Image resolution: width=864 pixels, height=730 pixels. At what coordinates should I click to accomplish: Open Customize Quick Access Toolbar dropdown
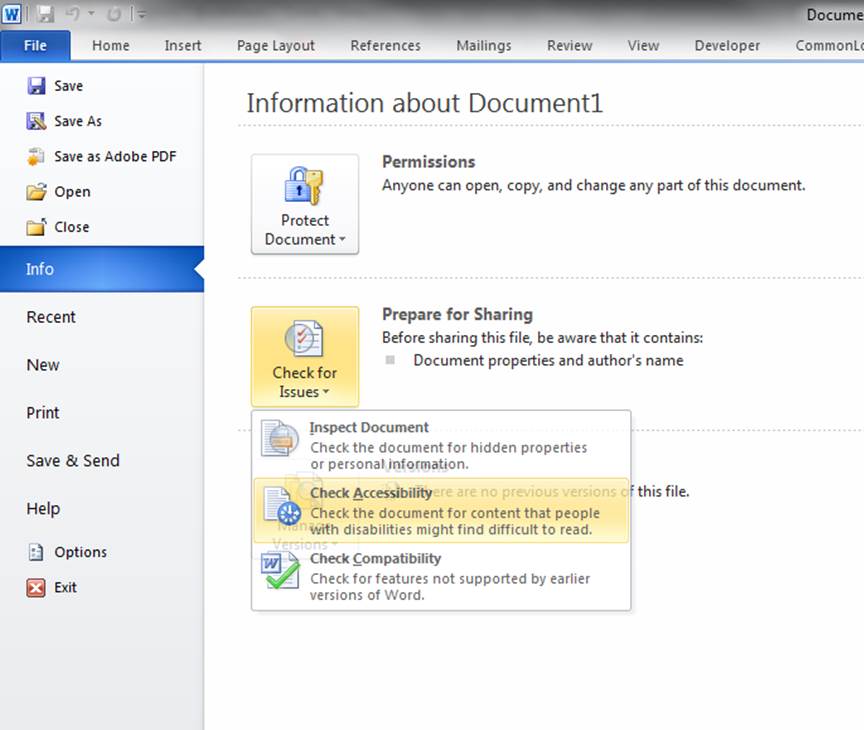click(142, 14)
